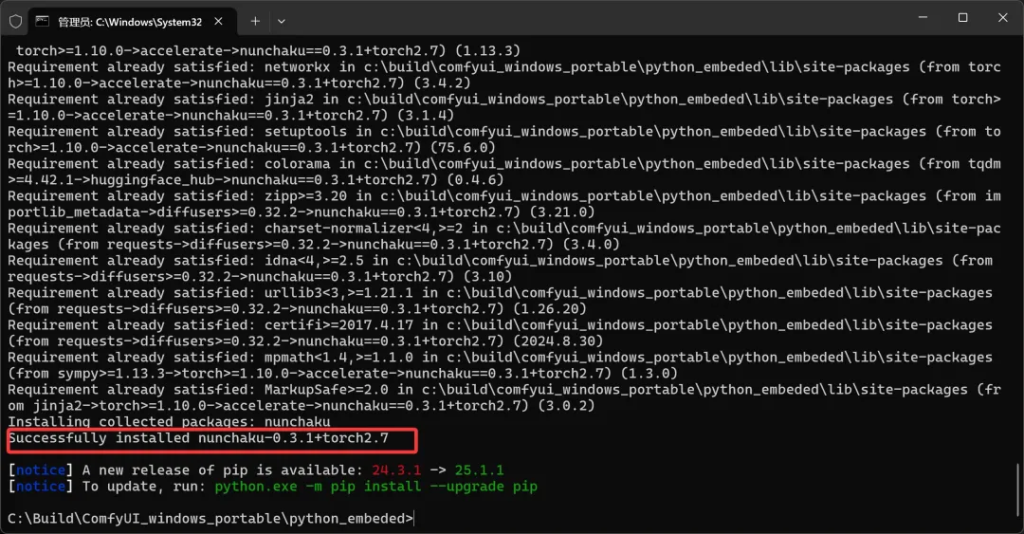Click the version '(75.6.0)' for setuptools
The image size is (1024, 534).
point(463,148)
